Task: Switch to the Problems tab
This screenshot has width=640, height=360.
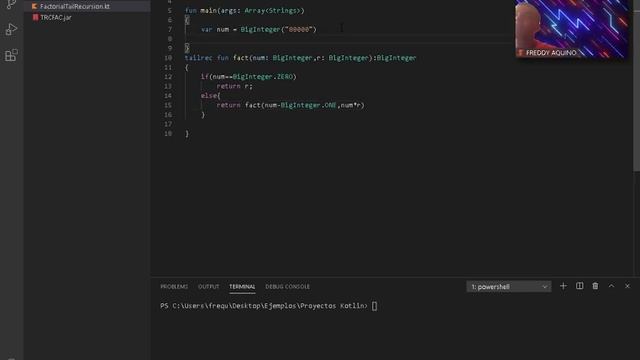Action: pyautogui.click(x=174, y=287)
